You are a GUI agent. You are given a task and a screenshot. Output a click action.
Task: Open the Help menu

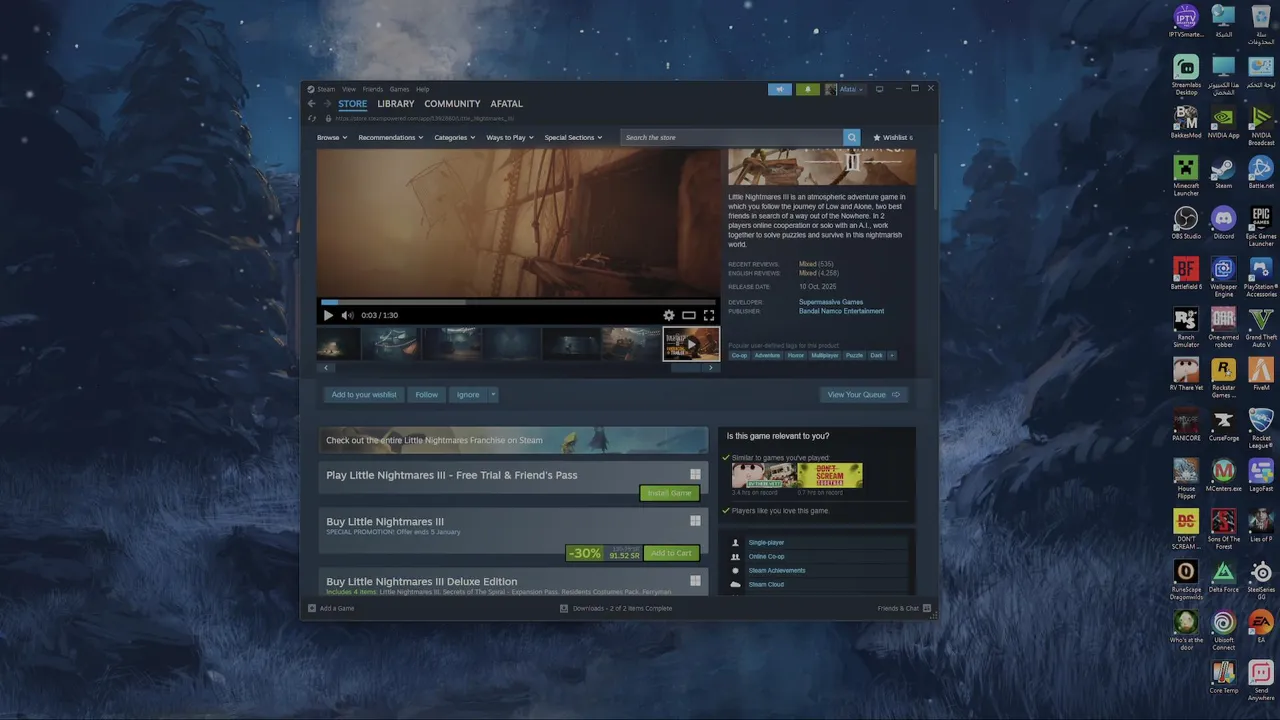coord(423,89)
